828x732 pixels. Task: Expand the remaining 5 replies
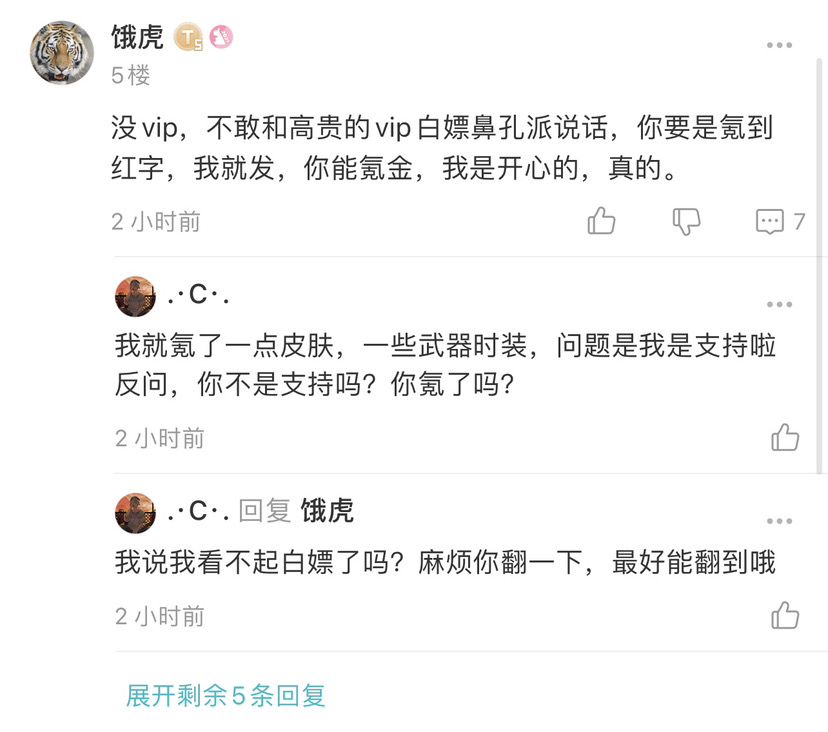click(226, 696)
